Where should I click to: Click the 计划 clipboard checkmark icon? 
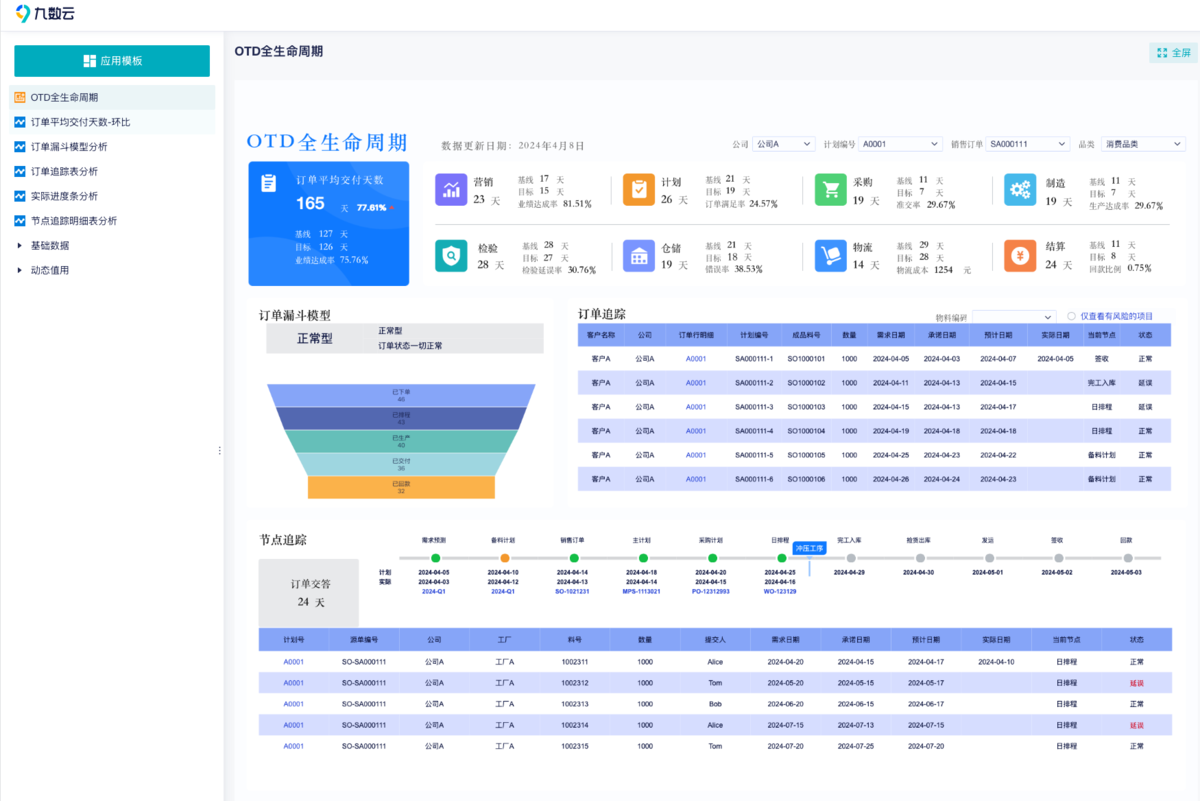(639, 190)
